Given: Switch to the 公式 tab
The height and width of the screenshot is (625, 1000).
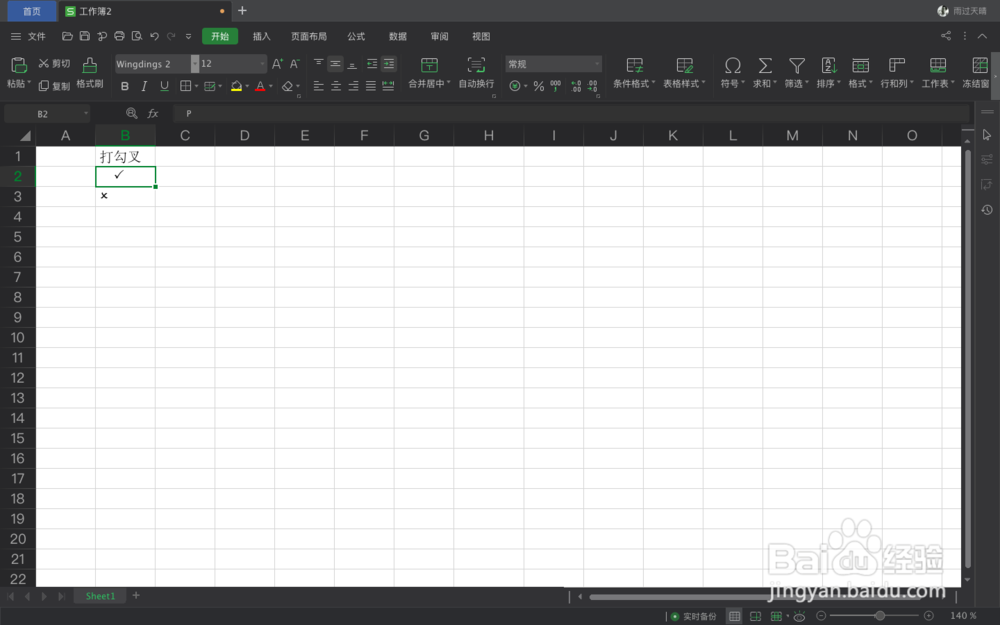Looking at the screenshot, I should click(356, 36).
